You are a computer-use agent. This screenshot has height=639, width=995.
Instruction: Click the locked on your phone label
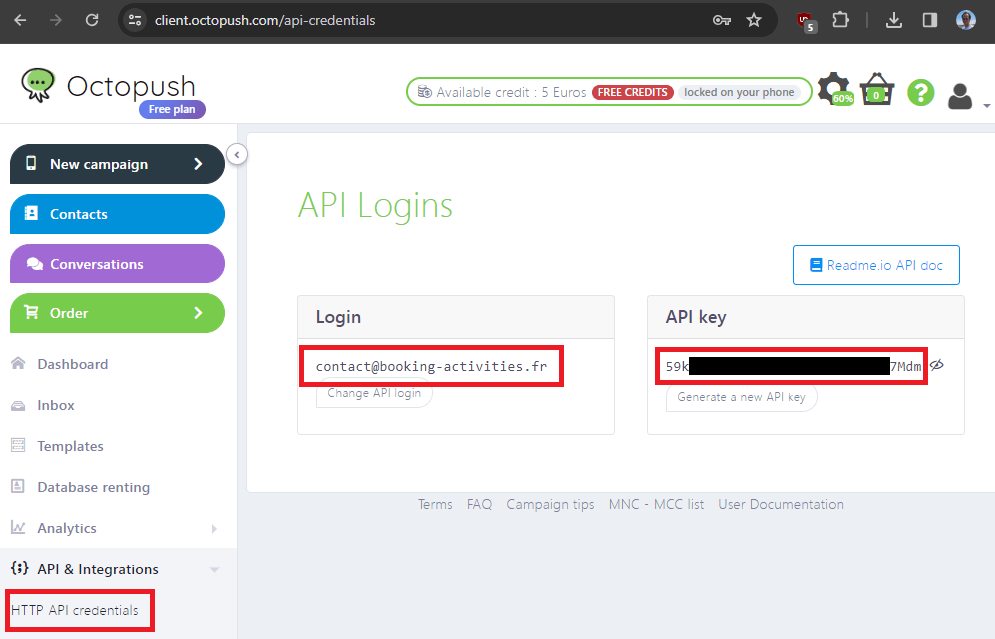[x=739, y=92]
